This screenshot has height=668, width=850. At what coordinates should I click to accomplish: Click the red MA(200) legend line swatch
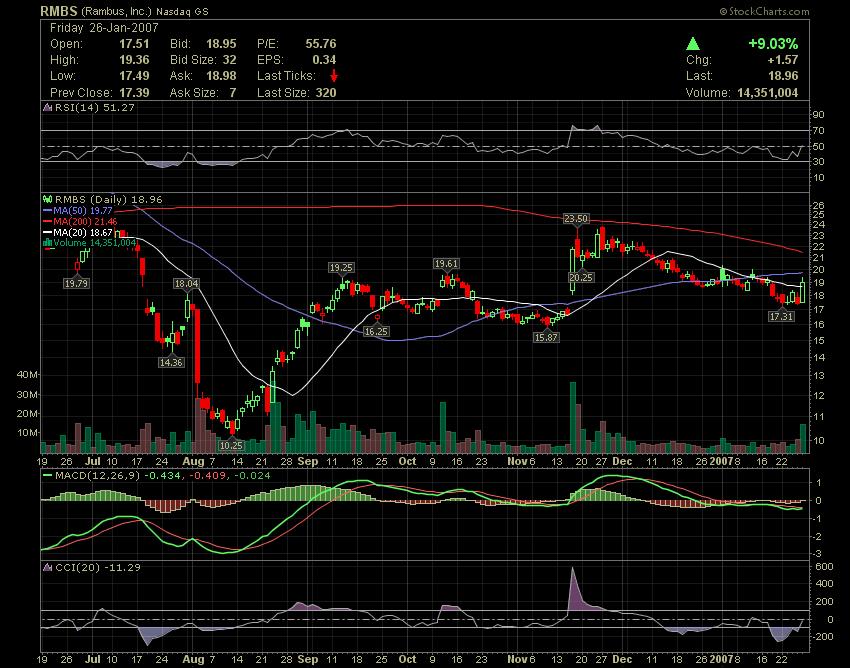coord(47,221)
